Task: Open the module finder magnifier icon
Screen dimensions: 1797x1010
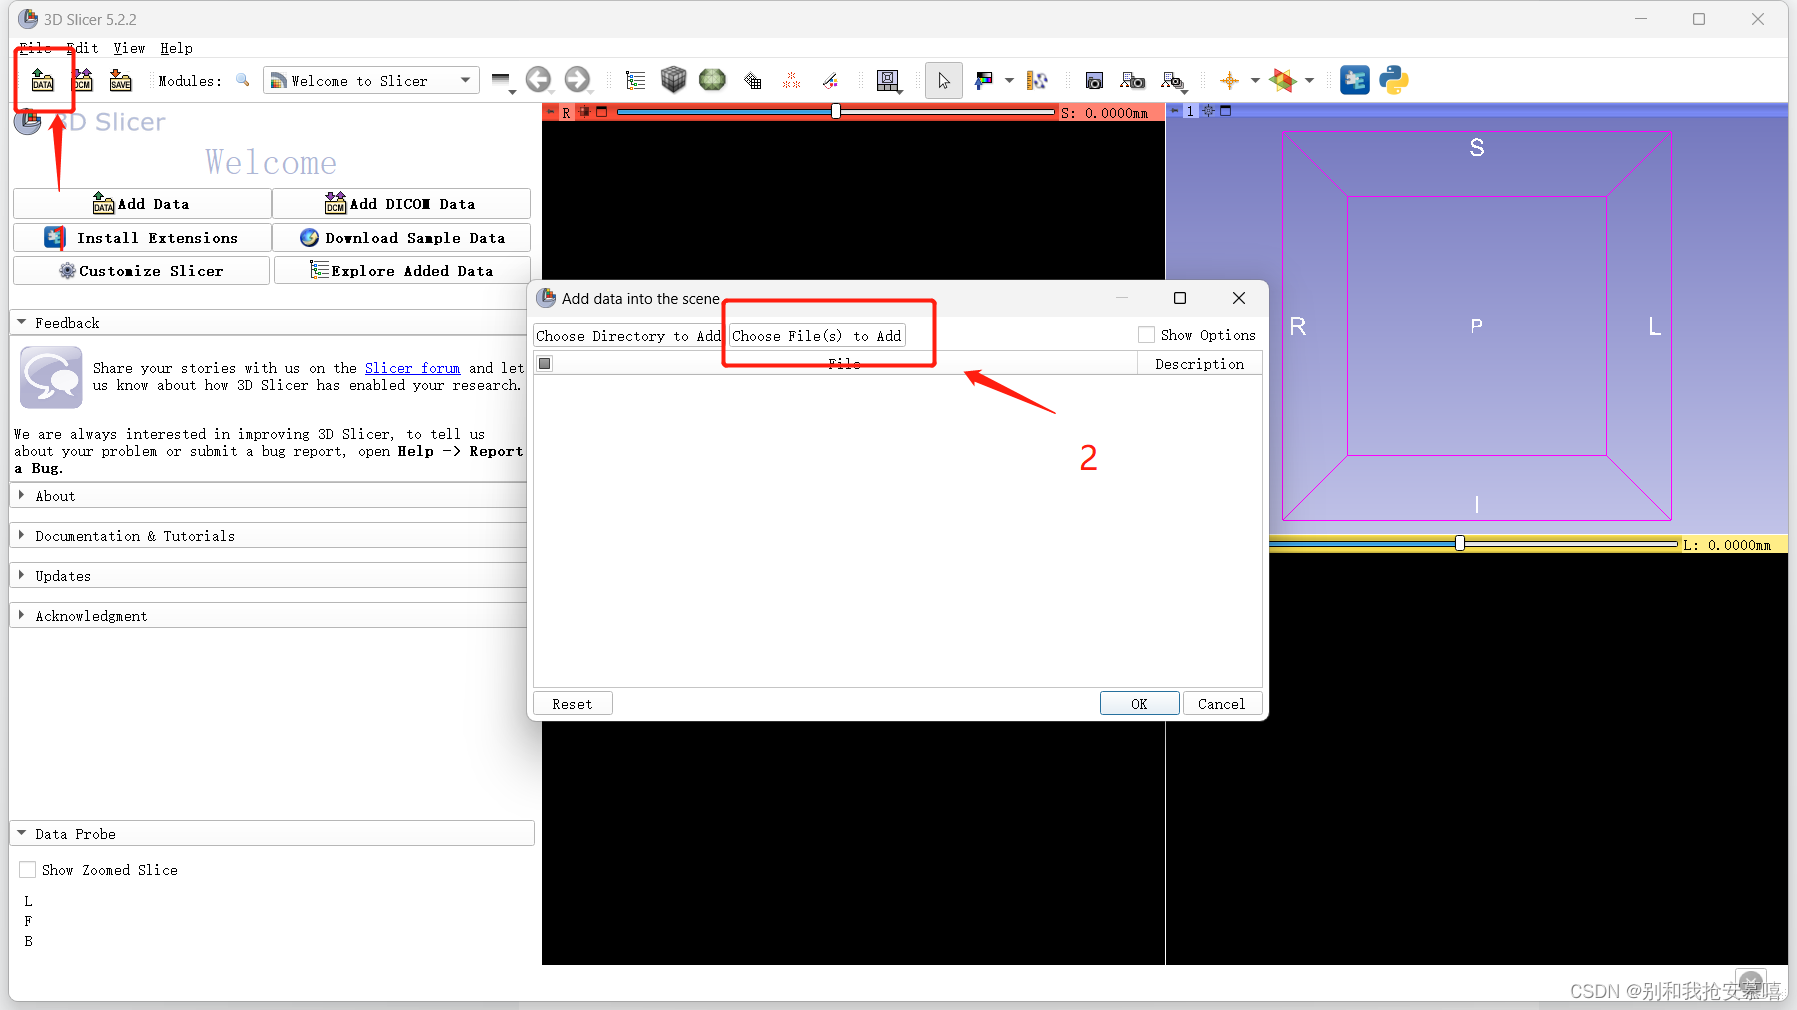Action: click(x=242, y=80)
